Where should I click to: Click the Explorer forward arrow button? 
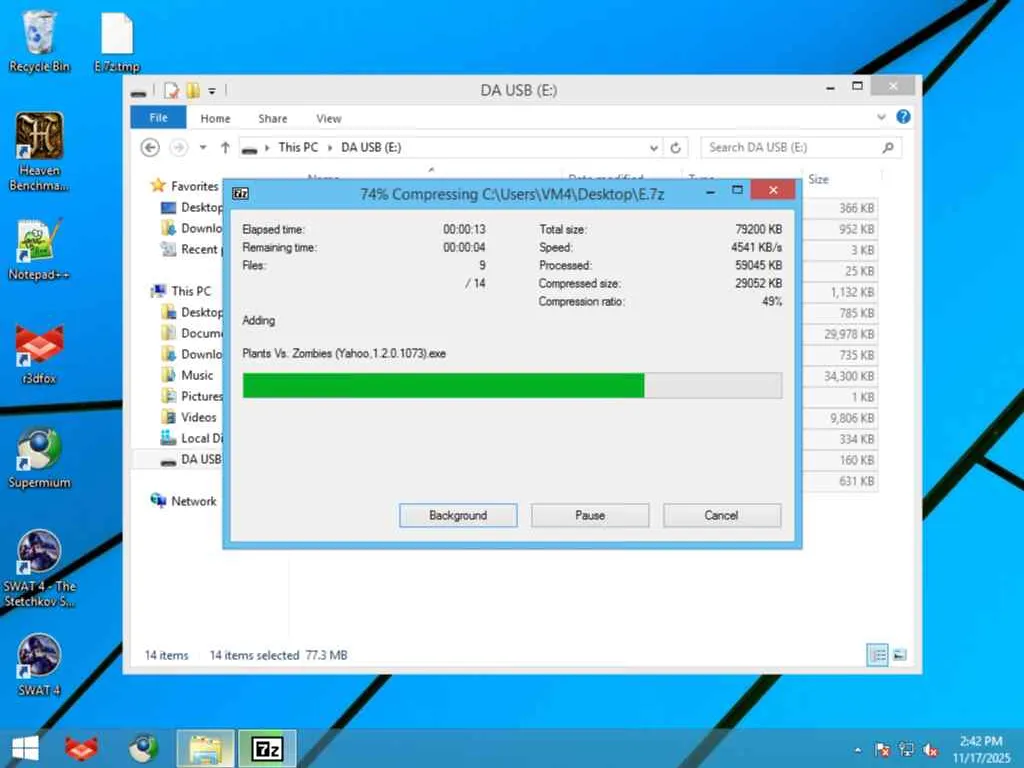pos(178,148)
